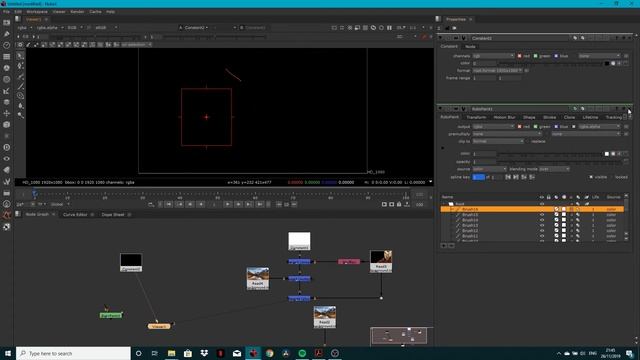
Task: Open the blending mode dropdown
Action: [554, 169]
